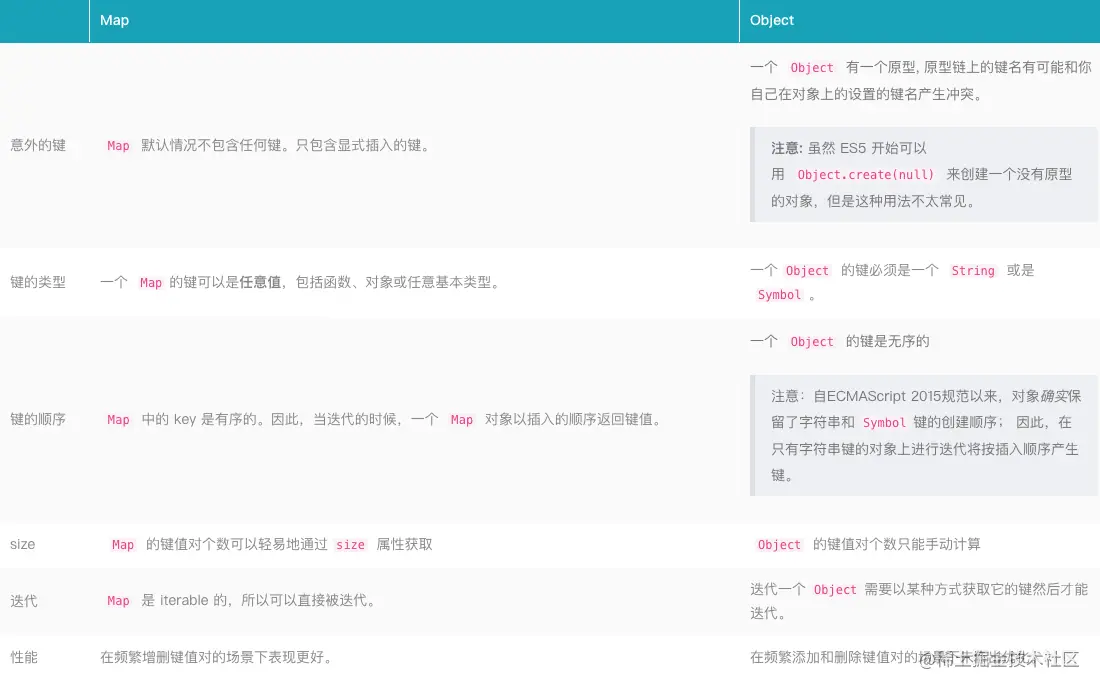This screenshot has height=690, width=1100.
Task: Click the 意外的键 row label
Action: pyautogui.click(x=38, y=145)
